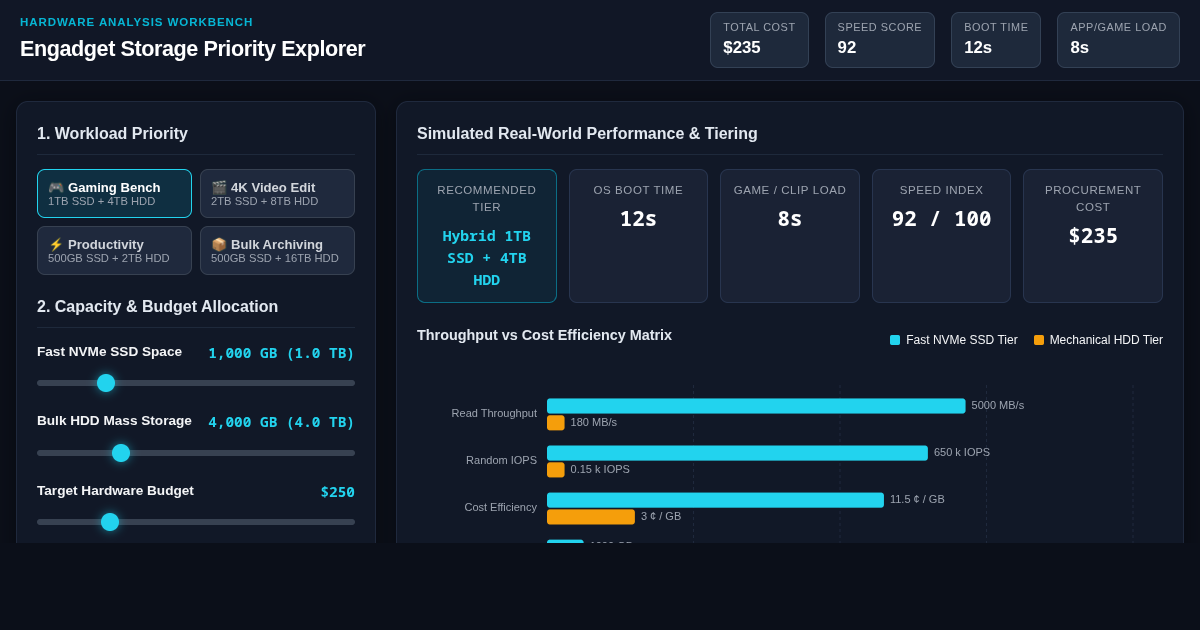Click the 'Read Throughput' axis label

(x=494, y=413)
